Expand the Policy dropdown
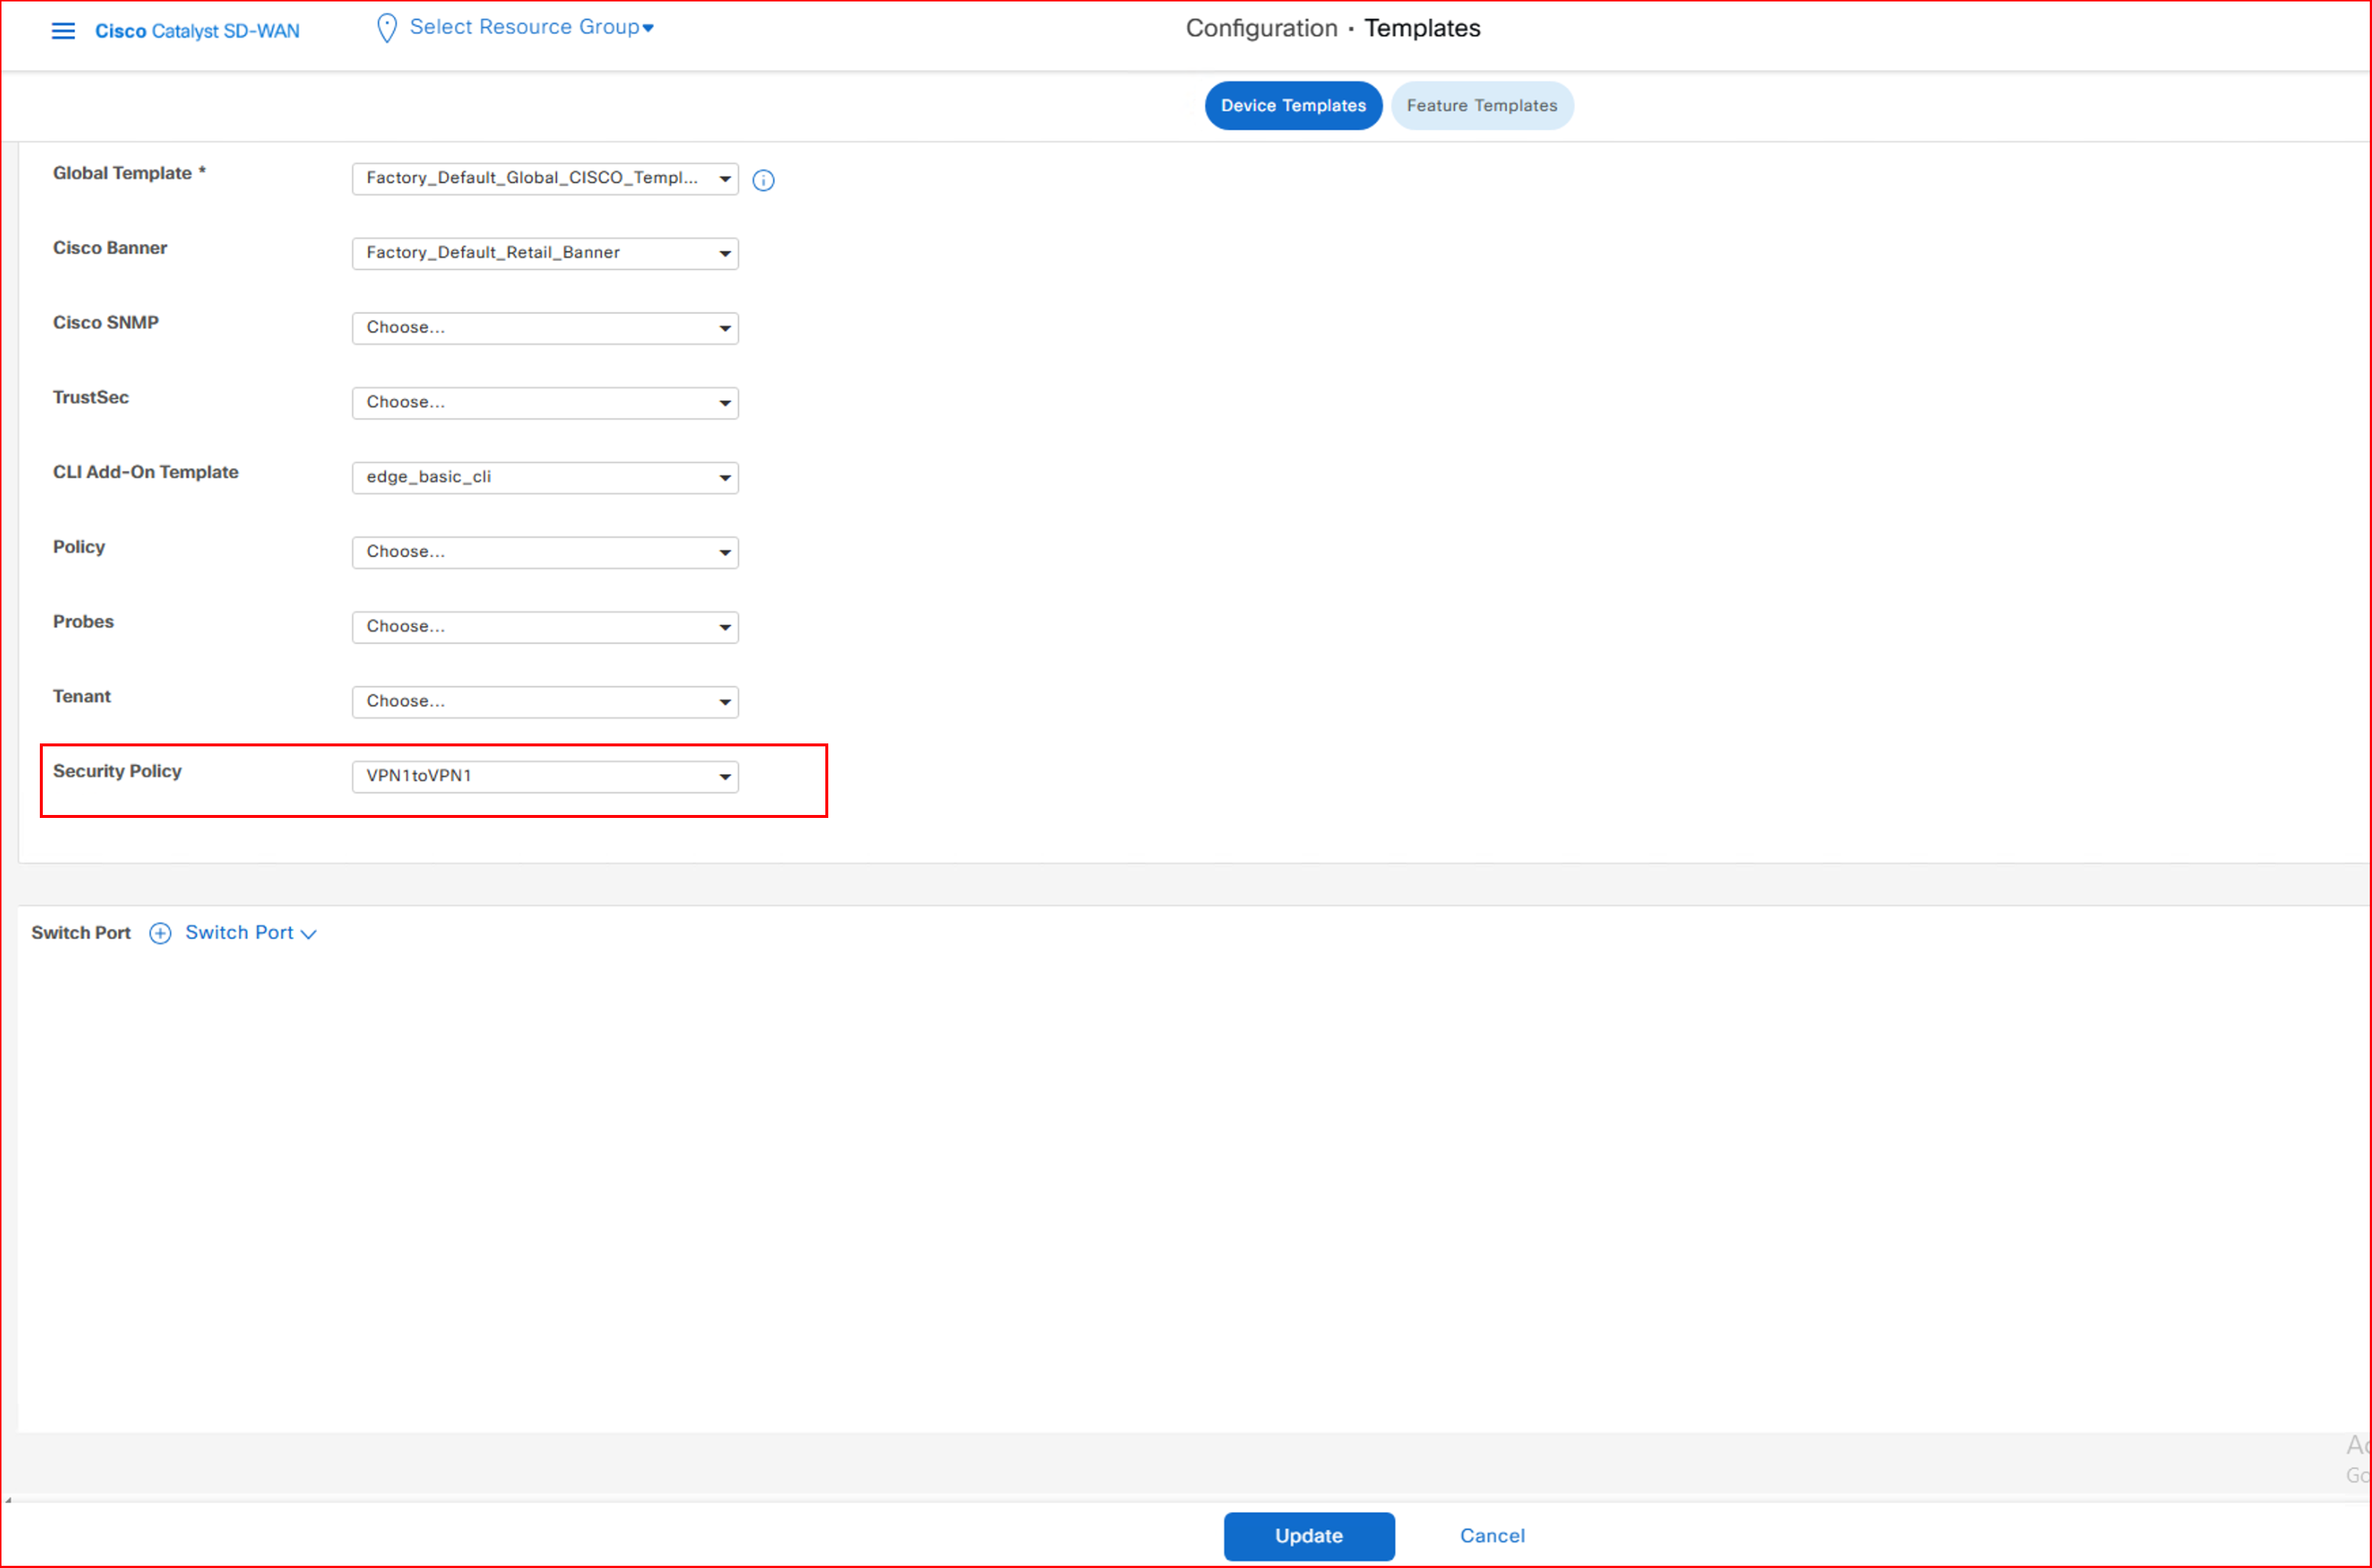This screenshot has height=1568, width=2372. coord(545,552)
